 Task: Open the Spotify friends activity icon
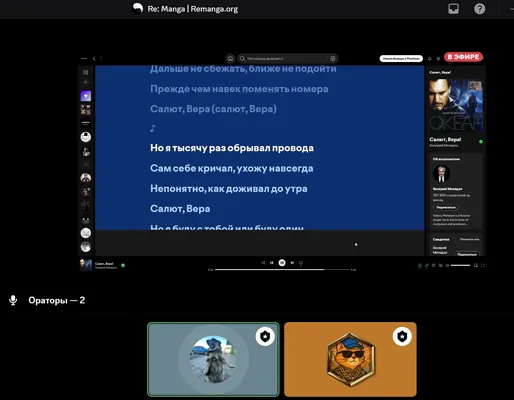(x=438, y=59)
